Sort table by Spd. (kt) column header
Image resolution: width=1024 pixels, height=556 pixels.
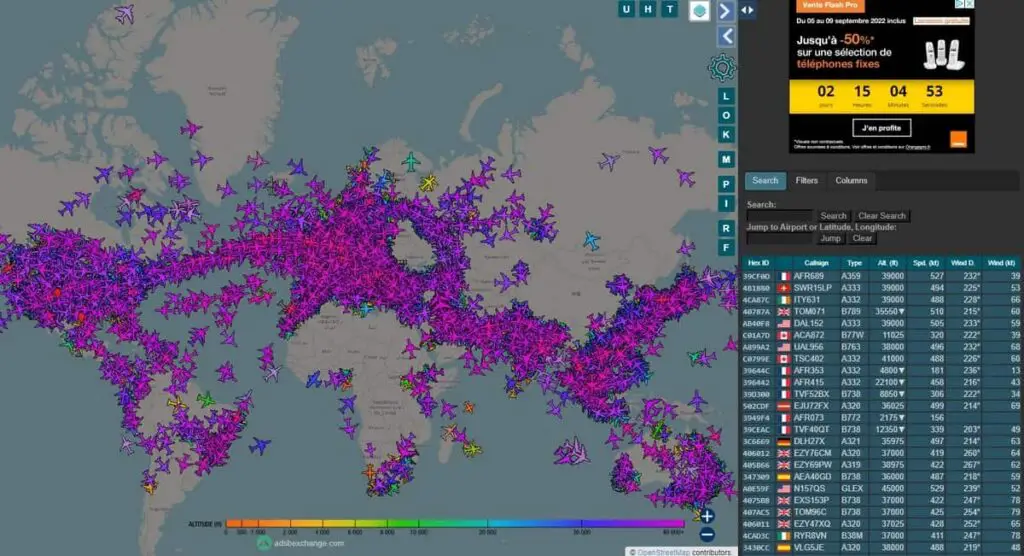(x=926, y=263)
